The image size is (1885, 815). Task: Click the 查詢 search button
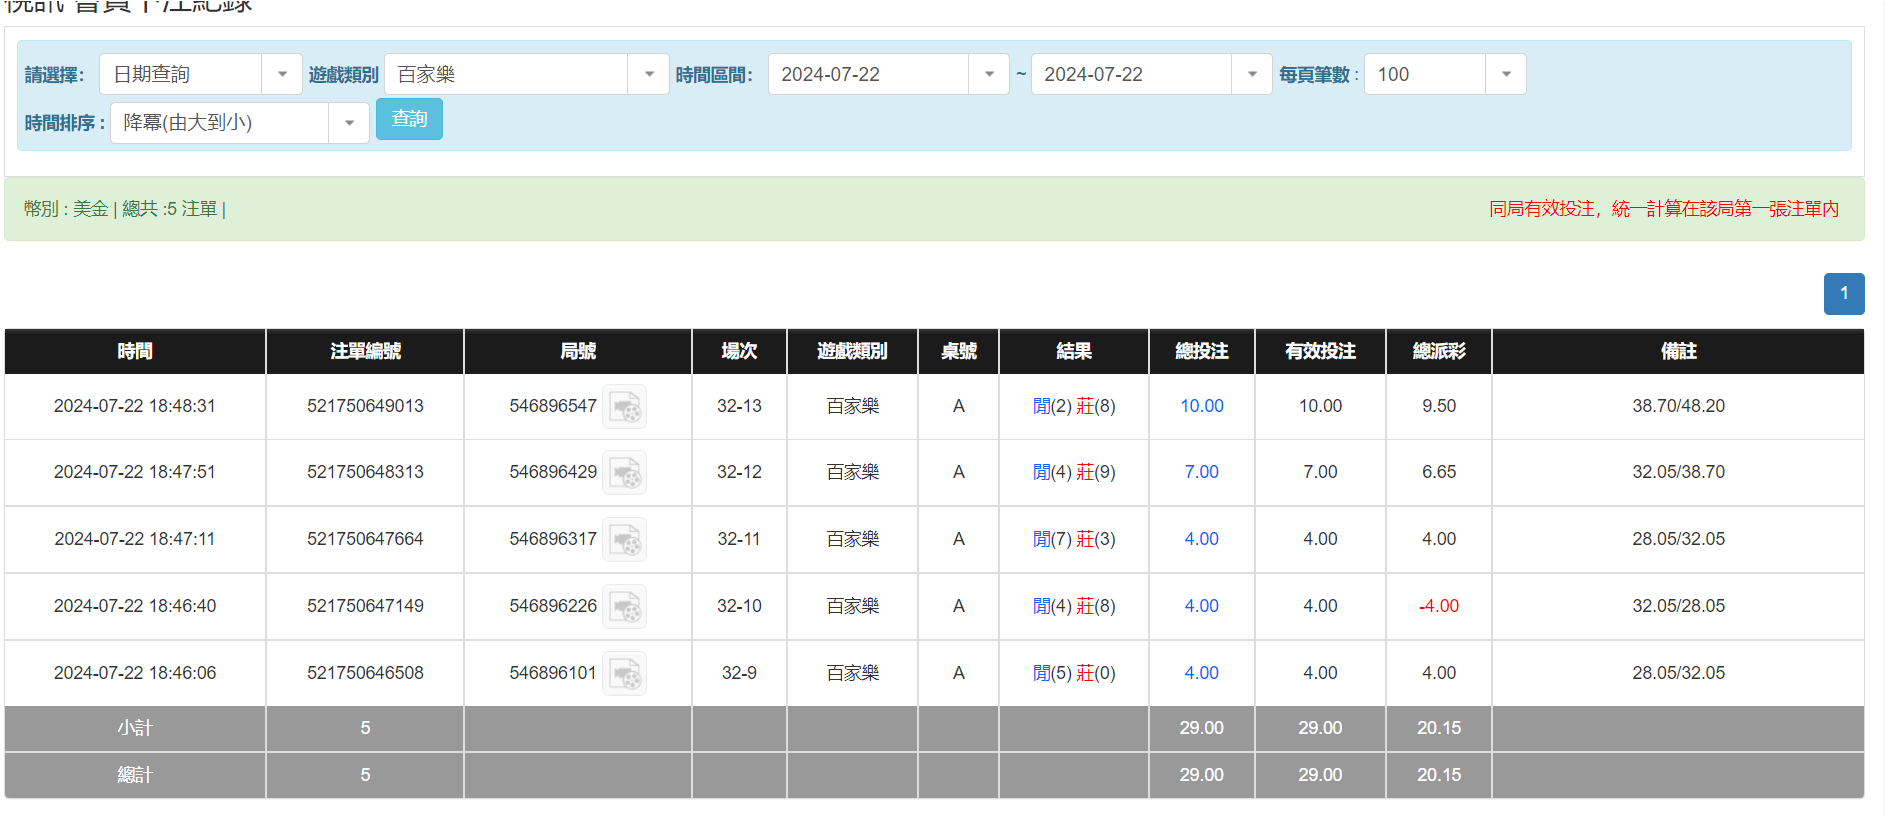(409, 120)
